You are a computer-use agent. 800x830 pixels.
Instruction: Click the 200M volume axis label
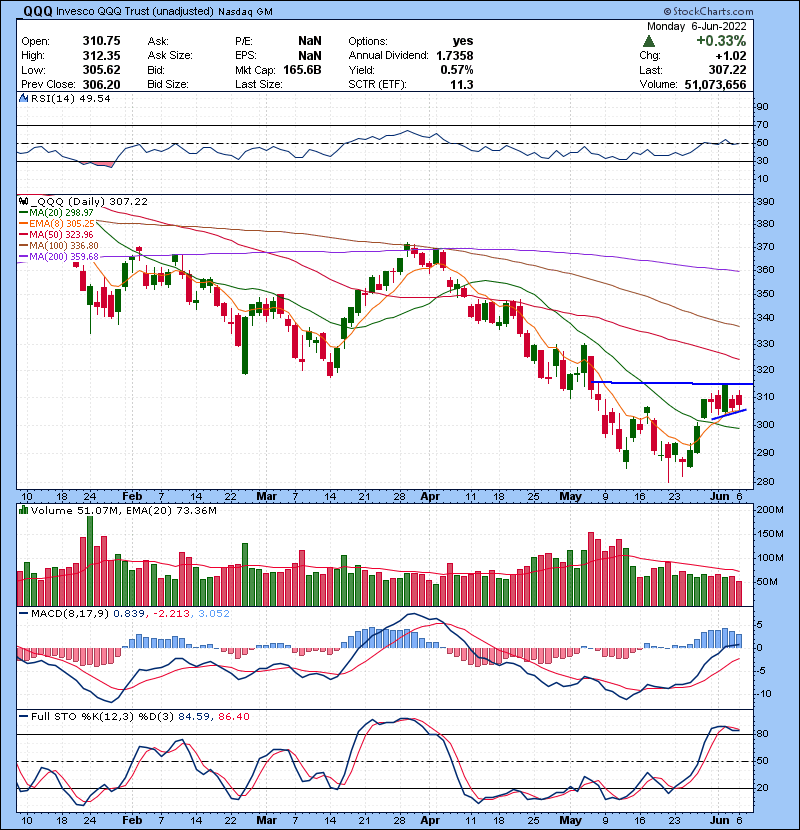click(770, 510)
